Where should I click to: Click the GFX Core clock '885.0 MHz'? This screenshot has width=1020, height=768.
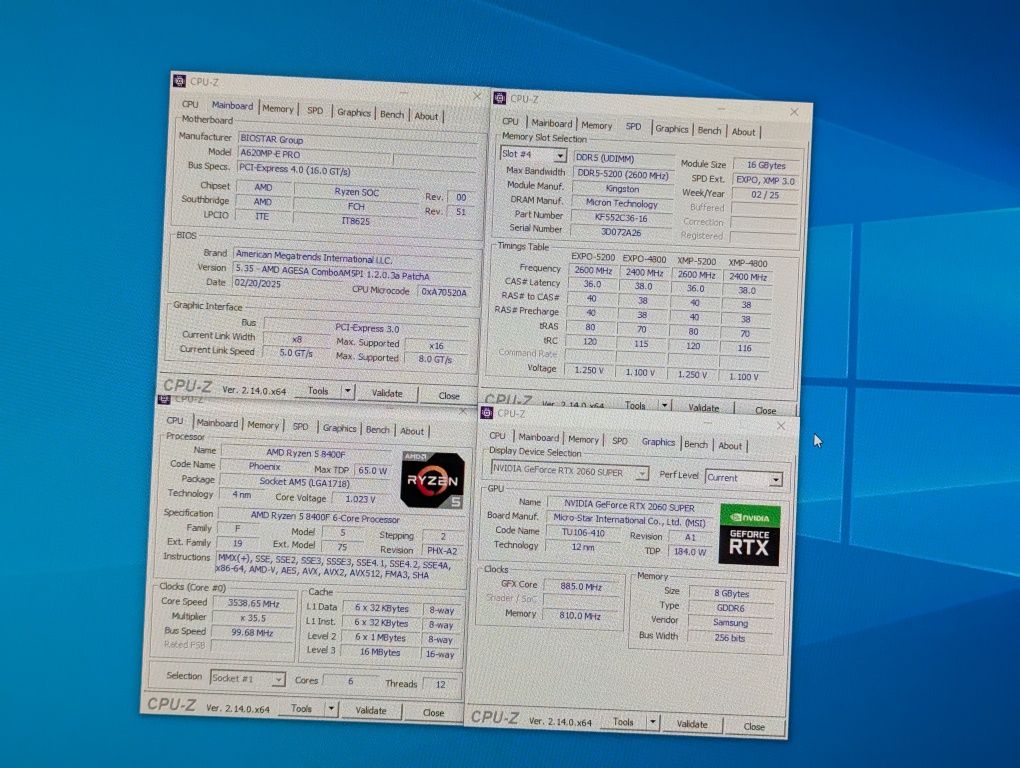pyautogui.click(x=581, y=586)
